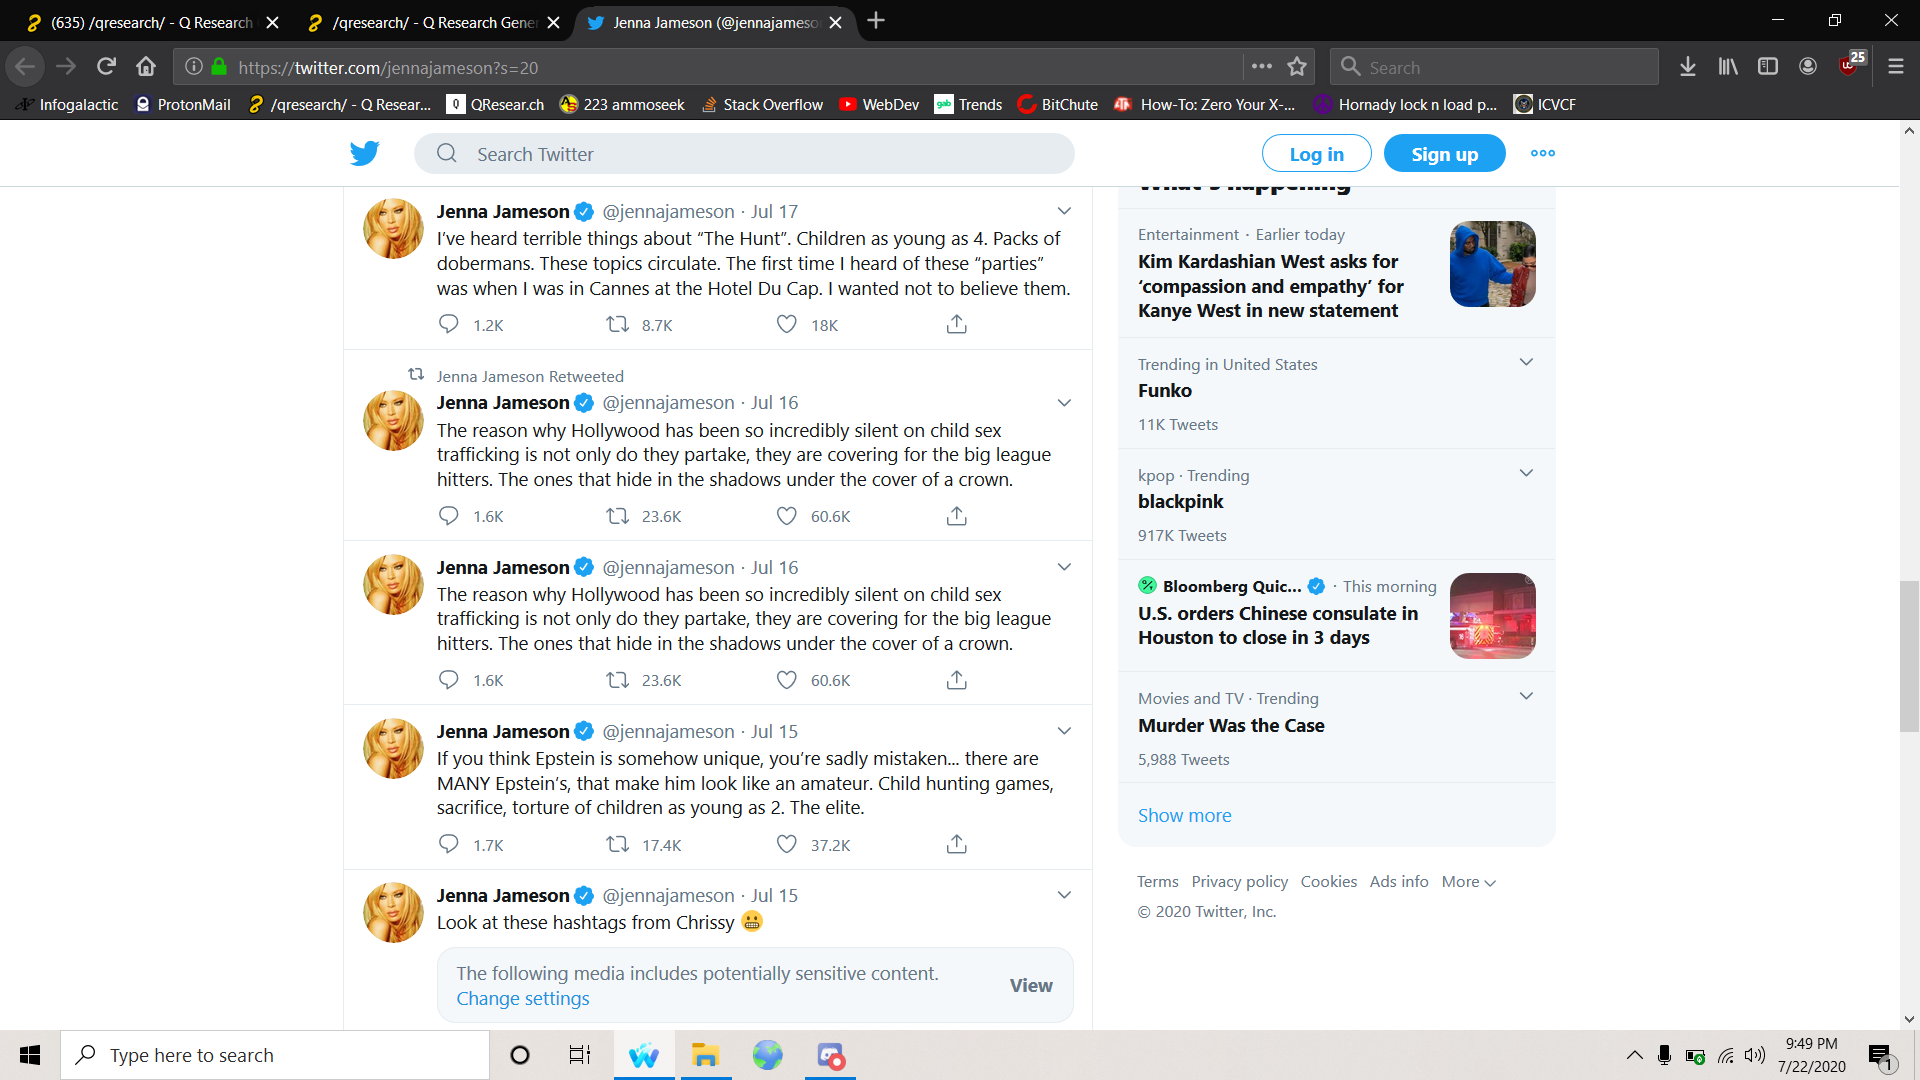
Task: Open File Explorer from the taskbar
Action: point(705,1055)
